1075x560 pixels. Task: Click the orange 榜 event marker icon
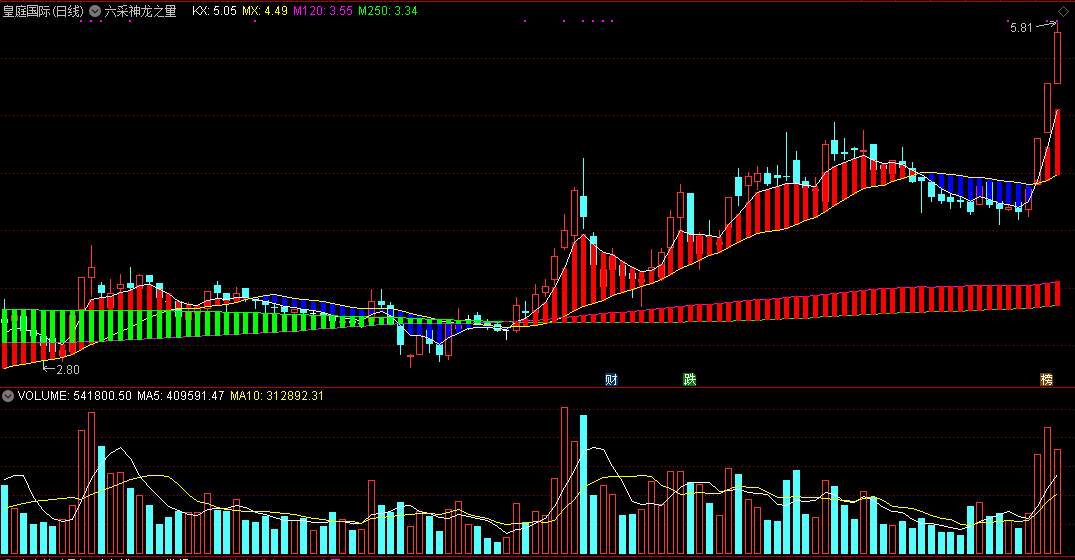pos(1046,380)
